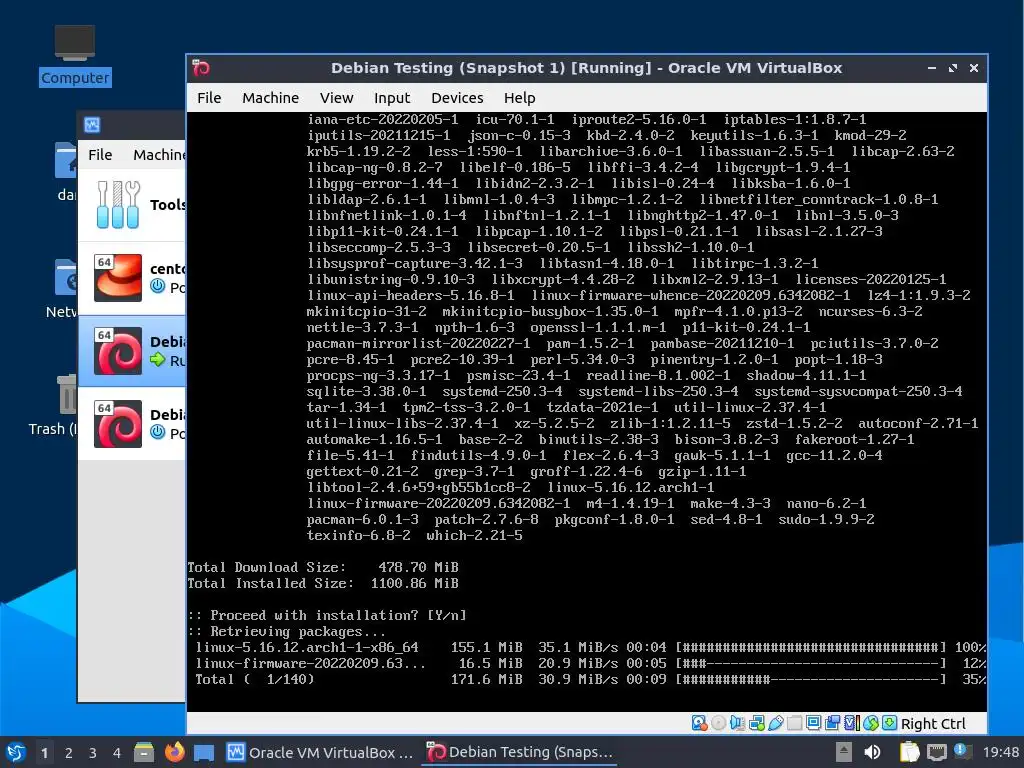Click the VM network adapters indicator
The width and height of the screenshot is (1024, 768).
click(x=757, y=723)
